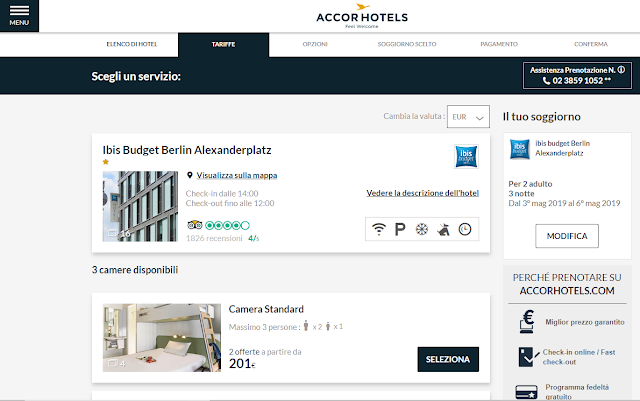Go to the Elenco di Hotel step tab
This screenshot has height=401, width=640.
tap(132, 44)
